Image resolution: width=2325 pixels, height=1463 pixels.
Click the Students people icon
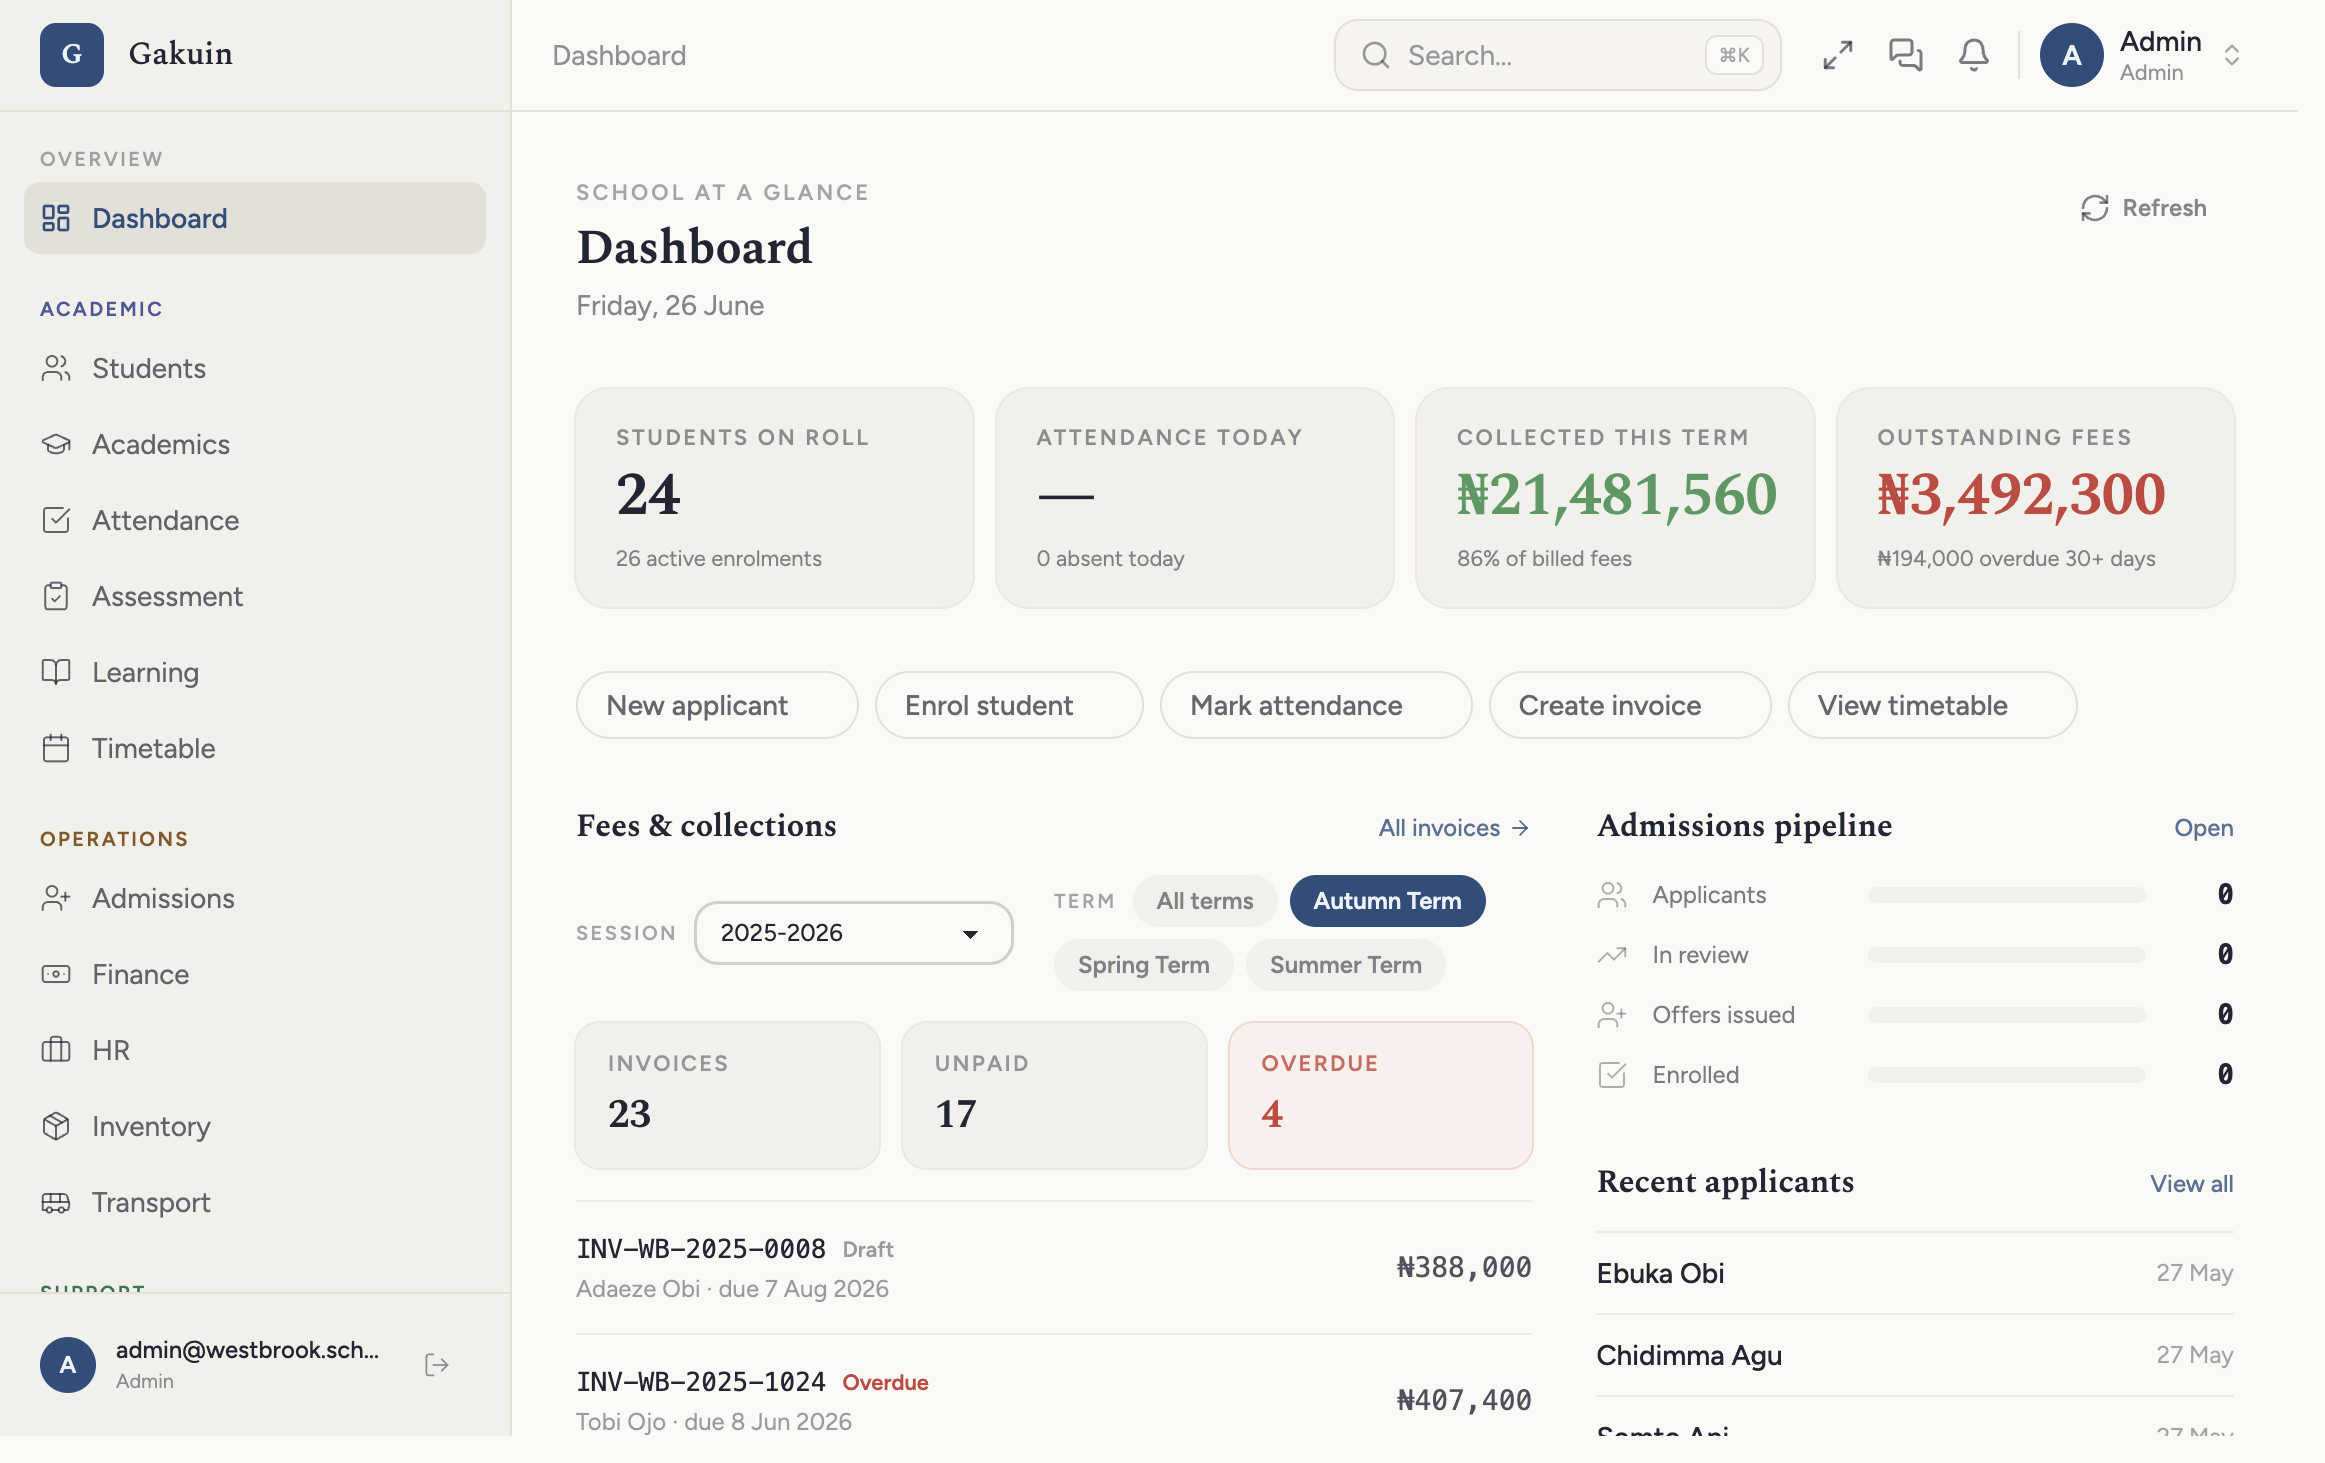click(x=56, y=368)
